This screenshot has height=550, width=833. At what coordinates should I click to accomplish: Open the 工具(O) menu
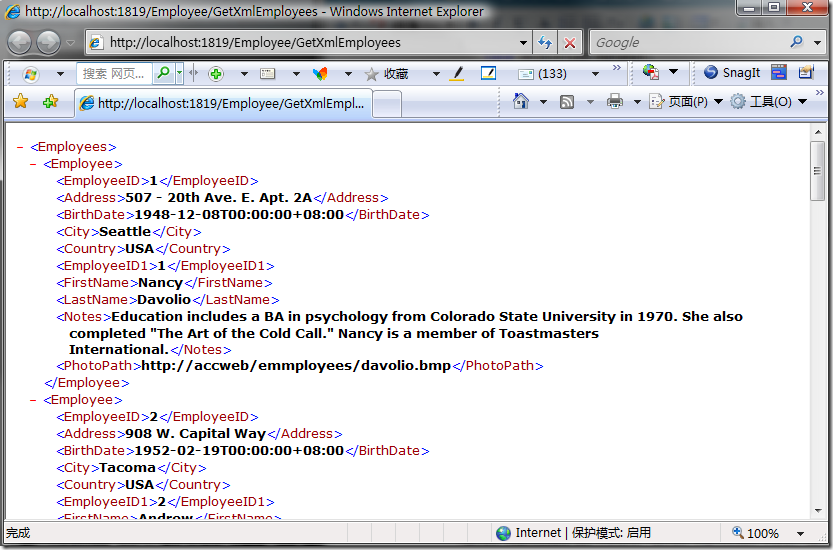pos(769,101)
